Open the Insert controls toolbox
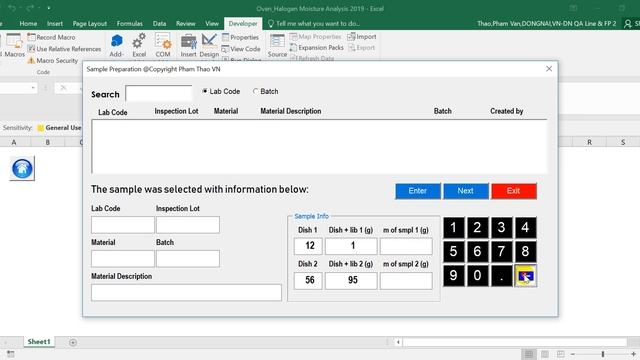Image resolution: width=640 pixels, height=360 pixels. point(189,45)
